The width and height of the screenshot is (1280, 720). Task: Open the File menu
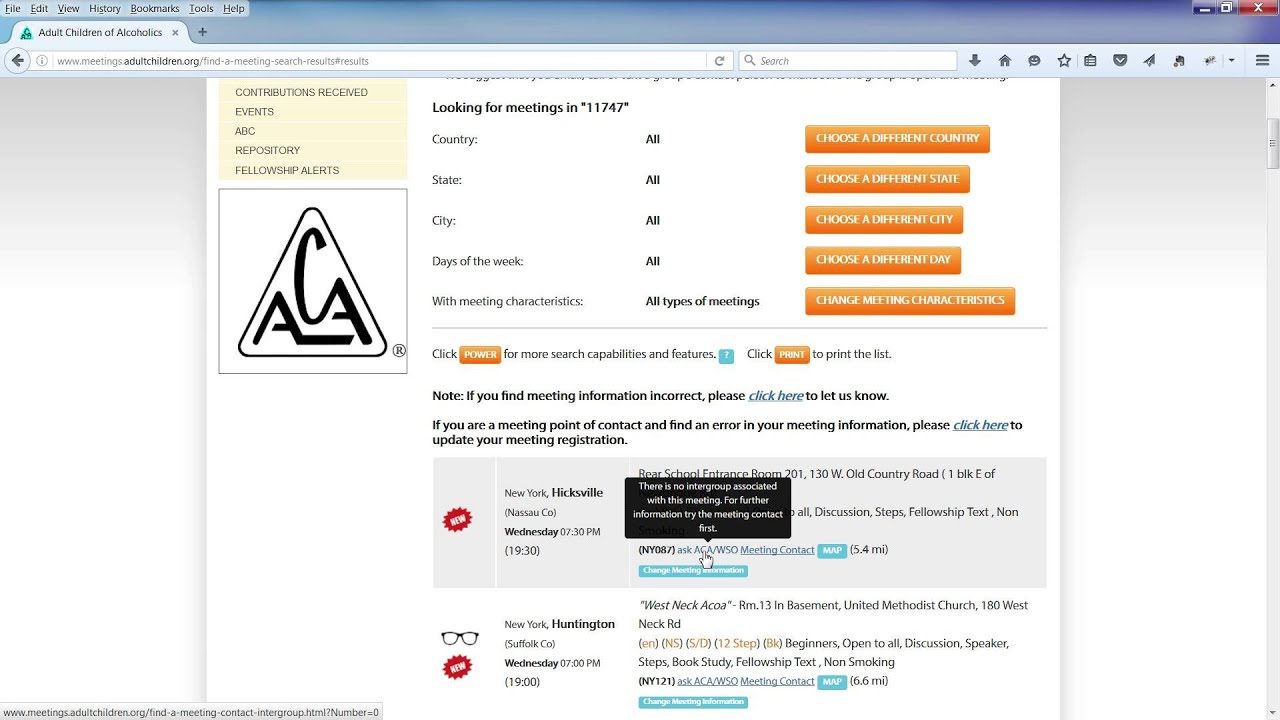(12, 8)
